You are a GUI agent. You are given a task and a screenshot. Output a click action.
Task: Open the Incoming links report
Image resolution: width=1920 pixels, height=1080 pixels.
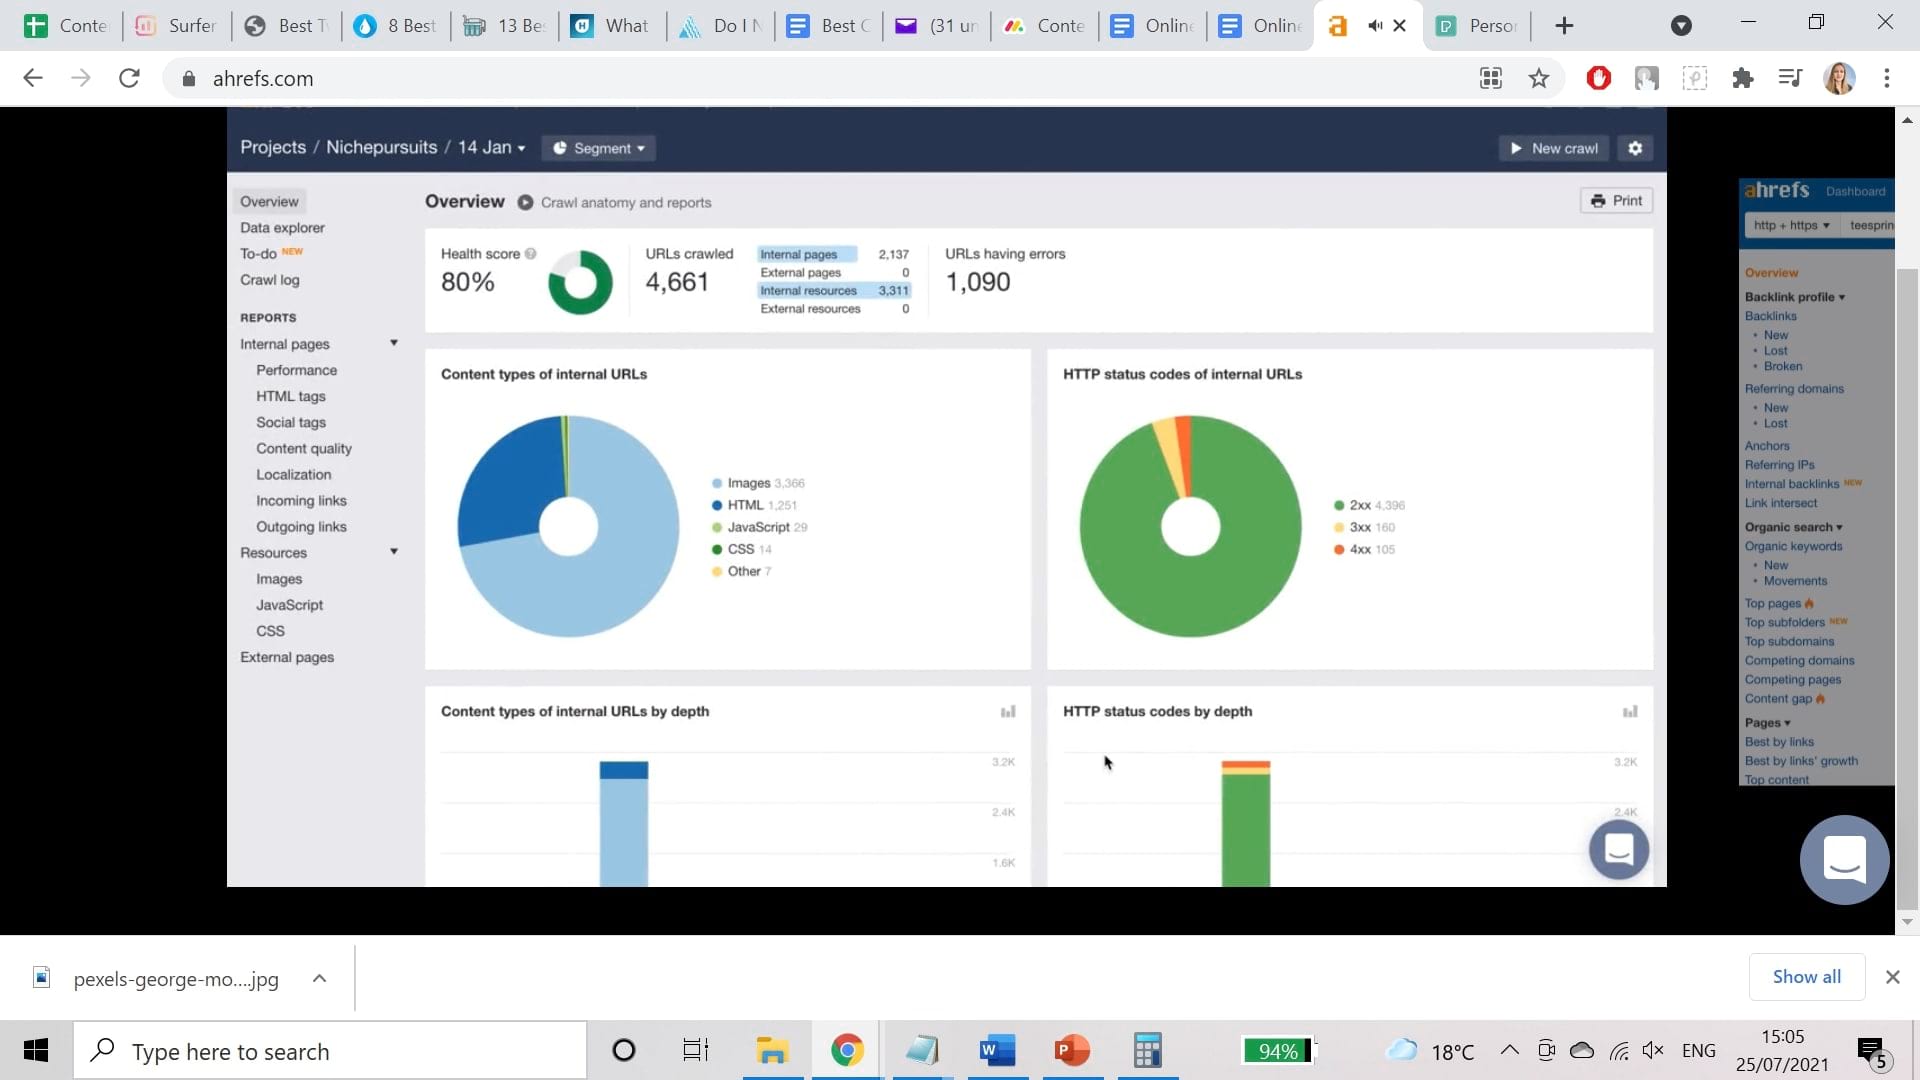(x=301, y=500)
